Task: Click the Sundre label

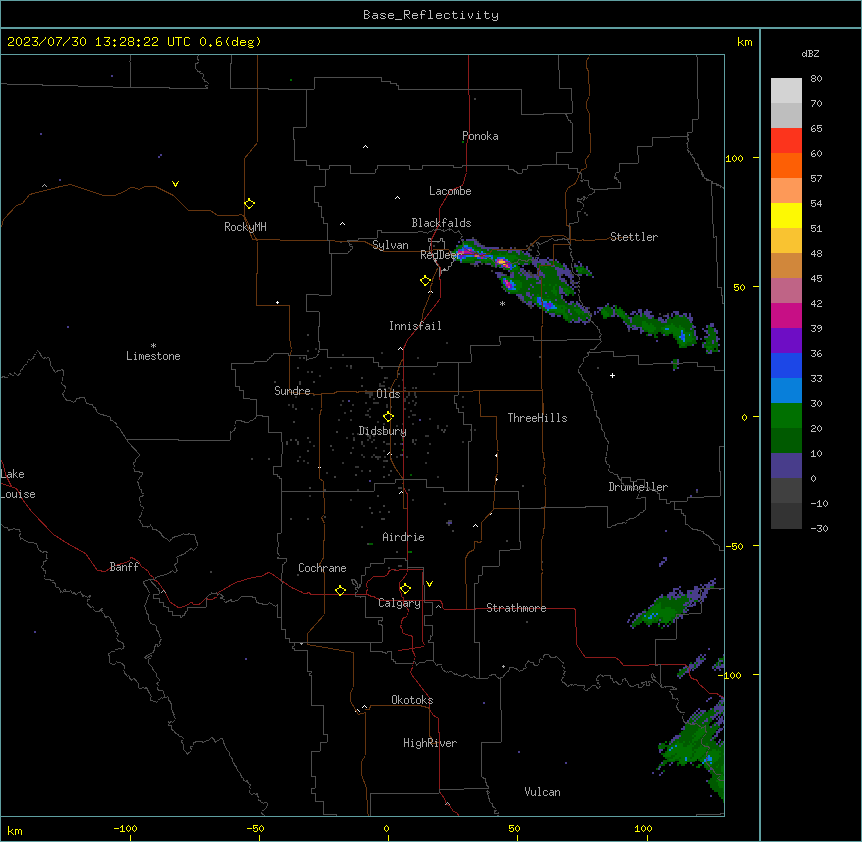Action: click(292, 391)
